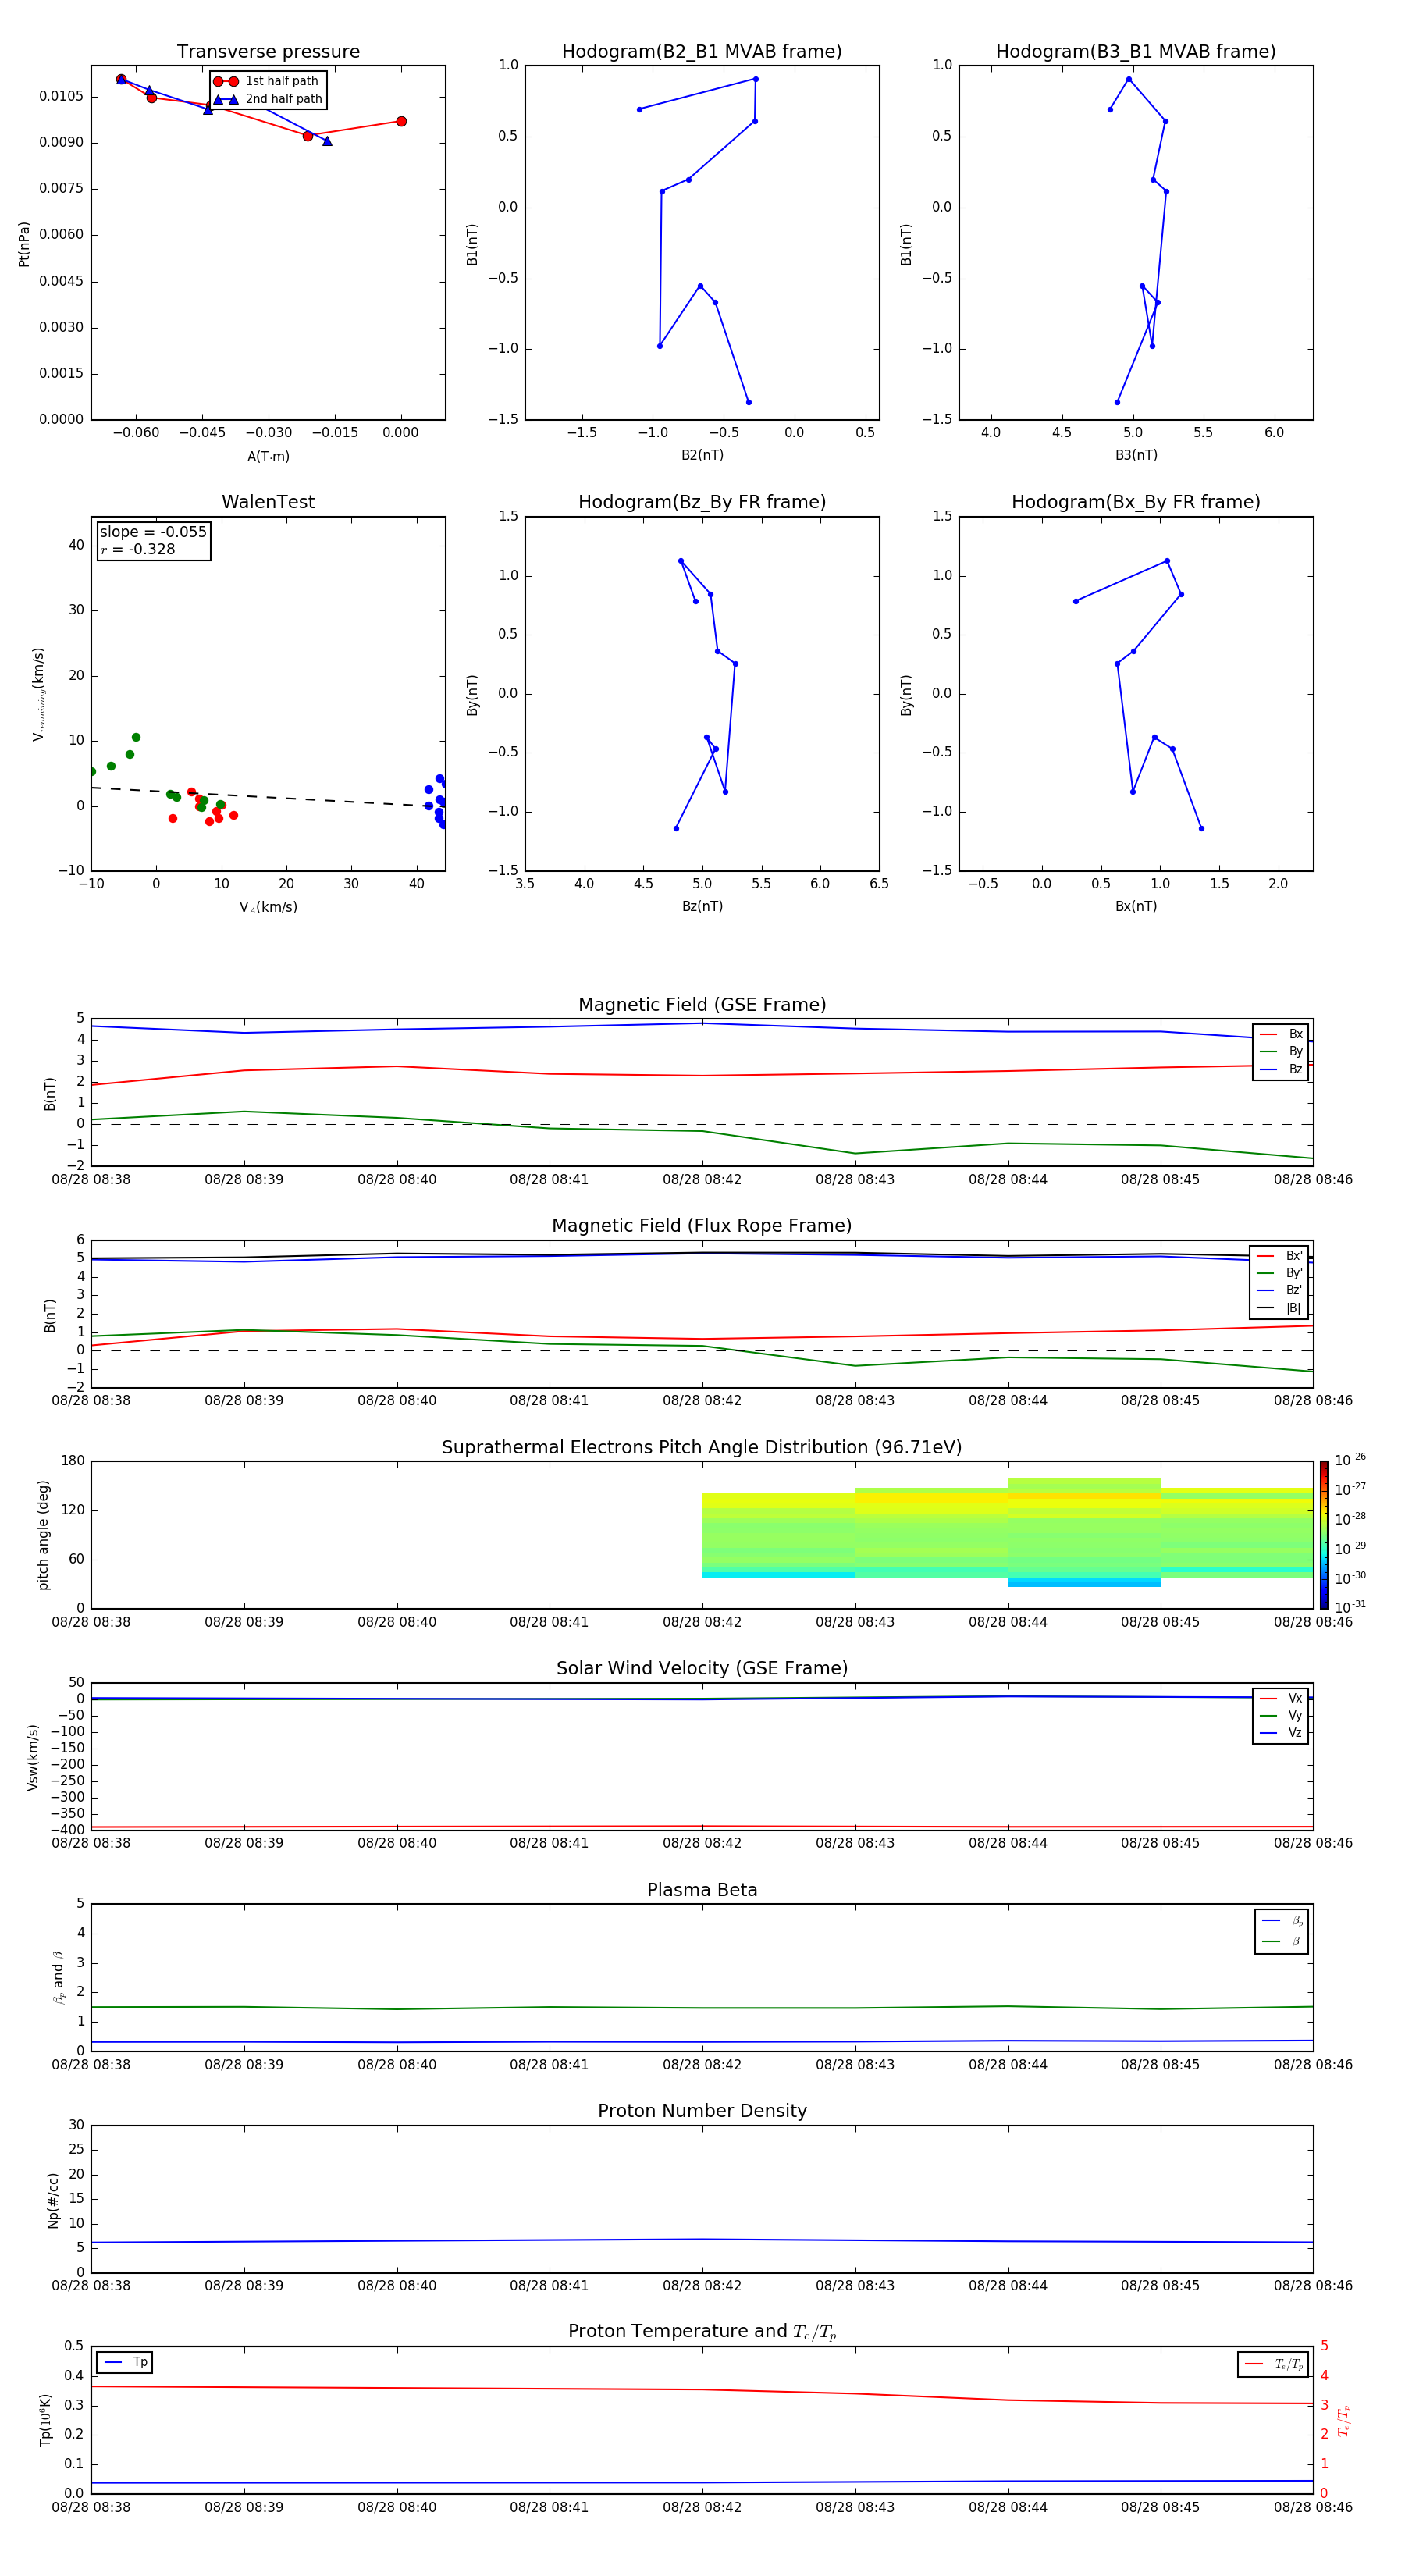Click the "A(T·m)" x-axis label
1405x2576 pixels.
pos(268,456)
